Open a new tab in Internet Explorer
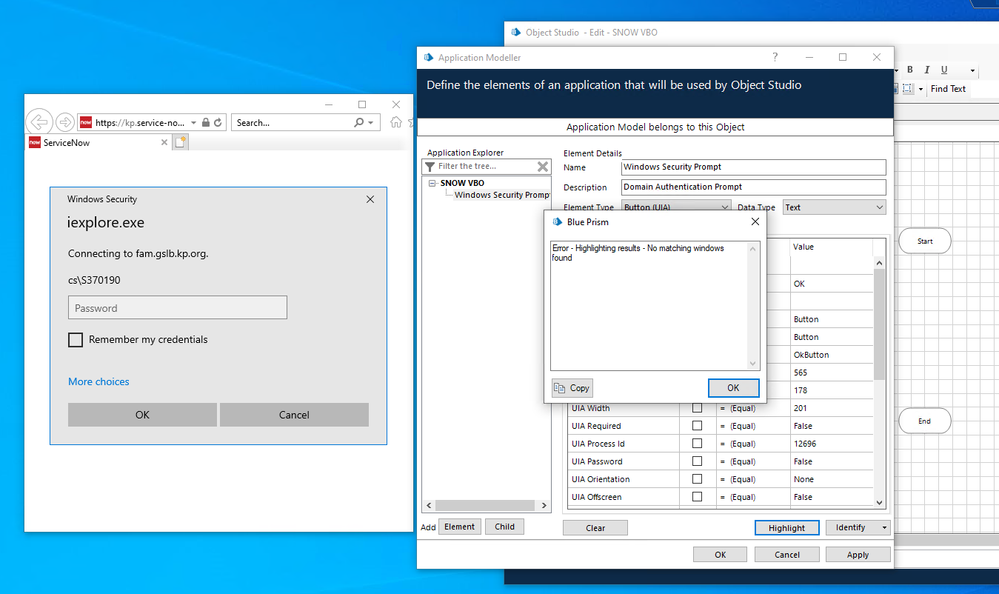Screen dimensions: 999x594 pos(181,143)
